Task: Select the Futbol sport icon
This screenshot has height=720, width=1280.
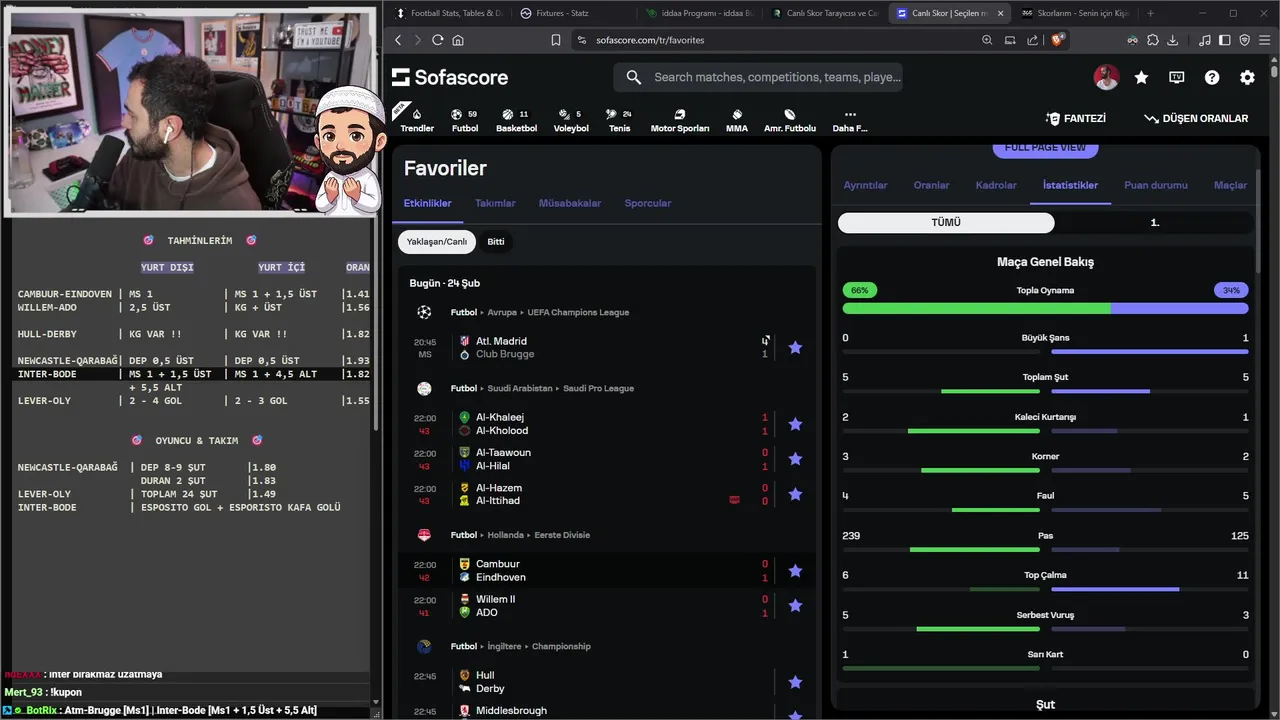Action: click(464, 120)
